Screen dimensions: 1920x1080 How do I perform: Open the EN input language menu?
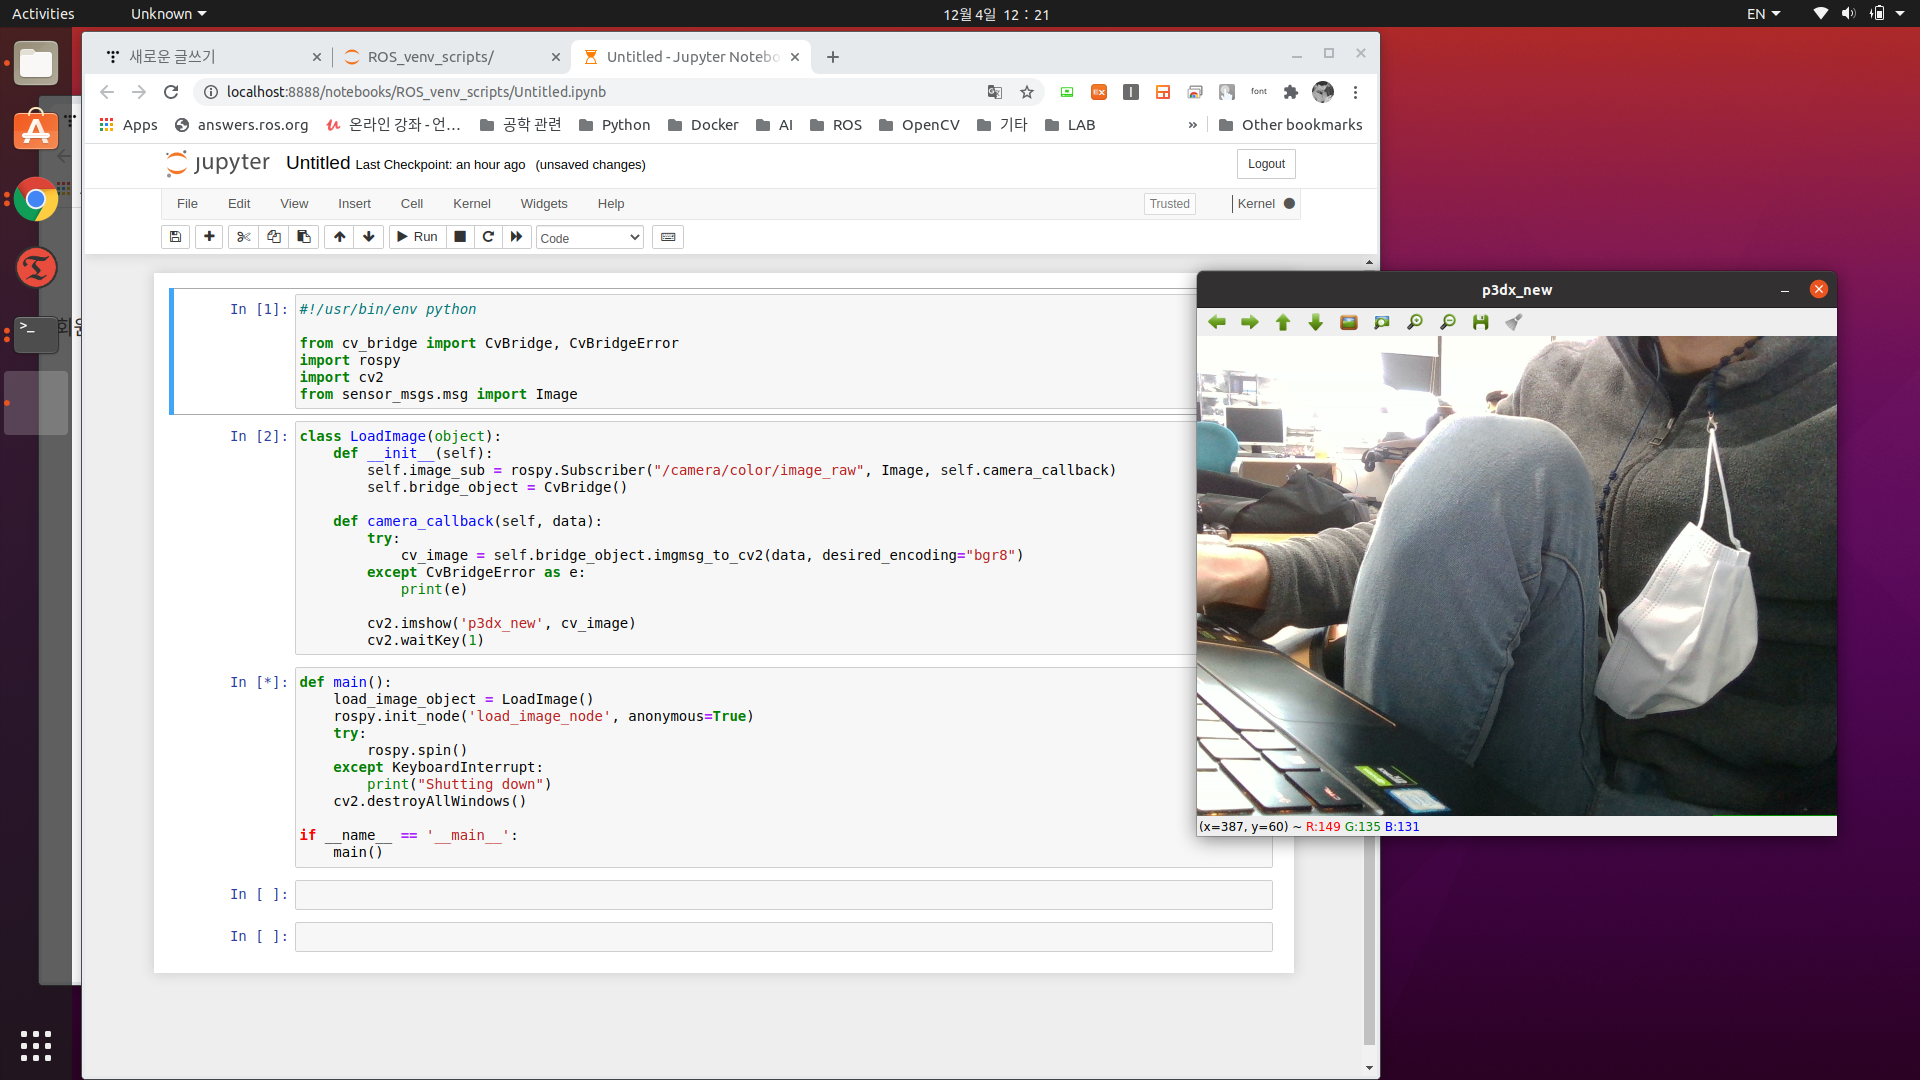1762,14
